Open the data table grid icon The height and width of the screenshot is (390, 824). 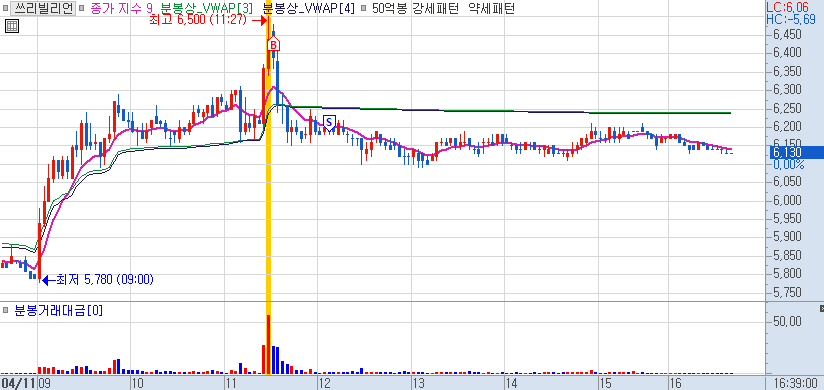[x=12, y=26]
